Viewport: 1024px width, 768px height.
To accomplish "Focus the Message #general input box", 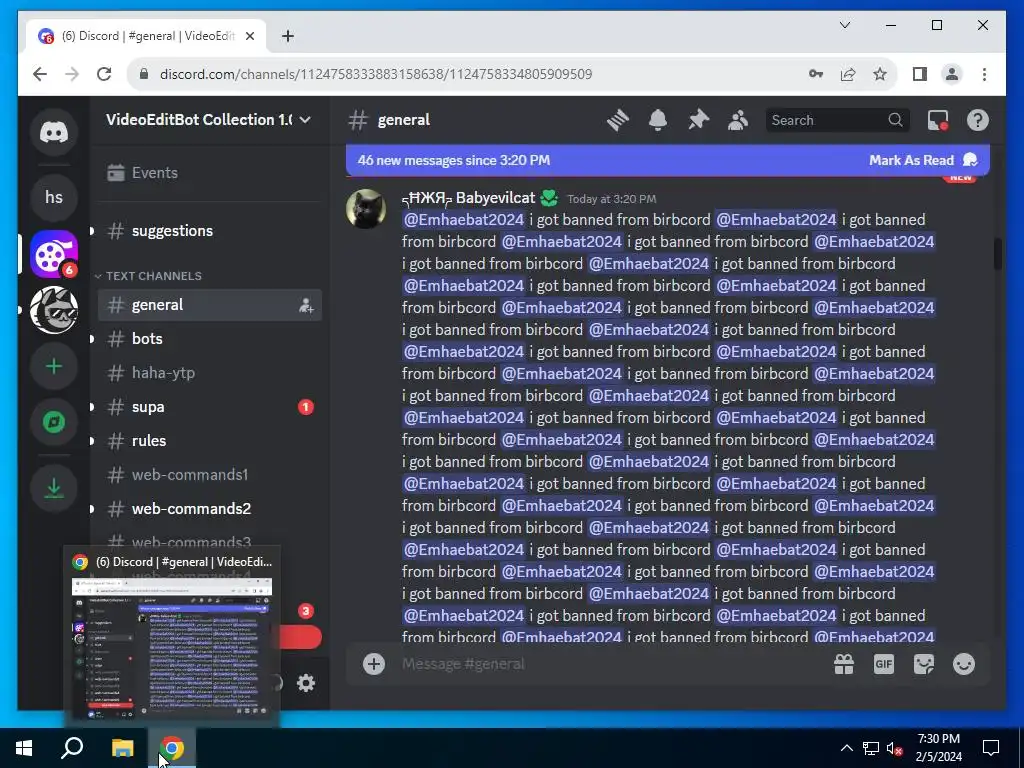I will (607, 664).
